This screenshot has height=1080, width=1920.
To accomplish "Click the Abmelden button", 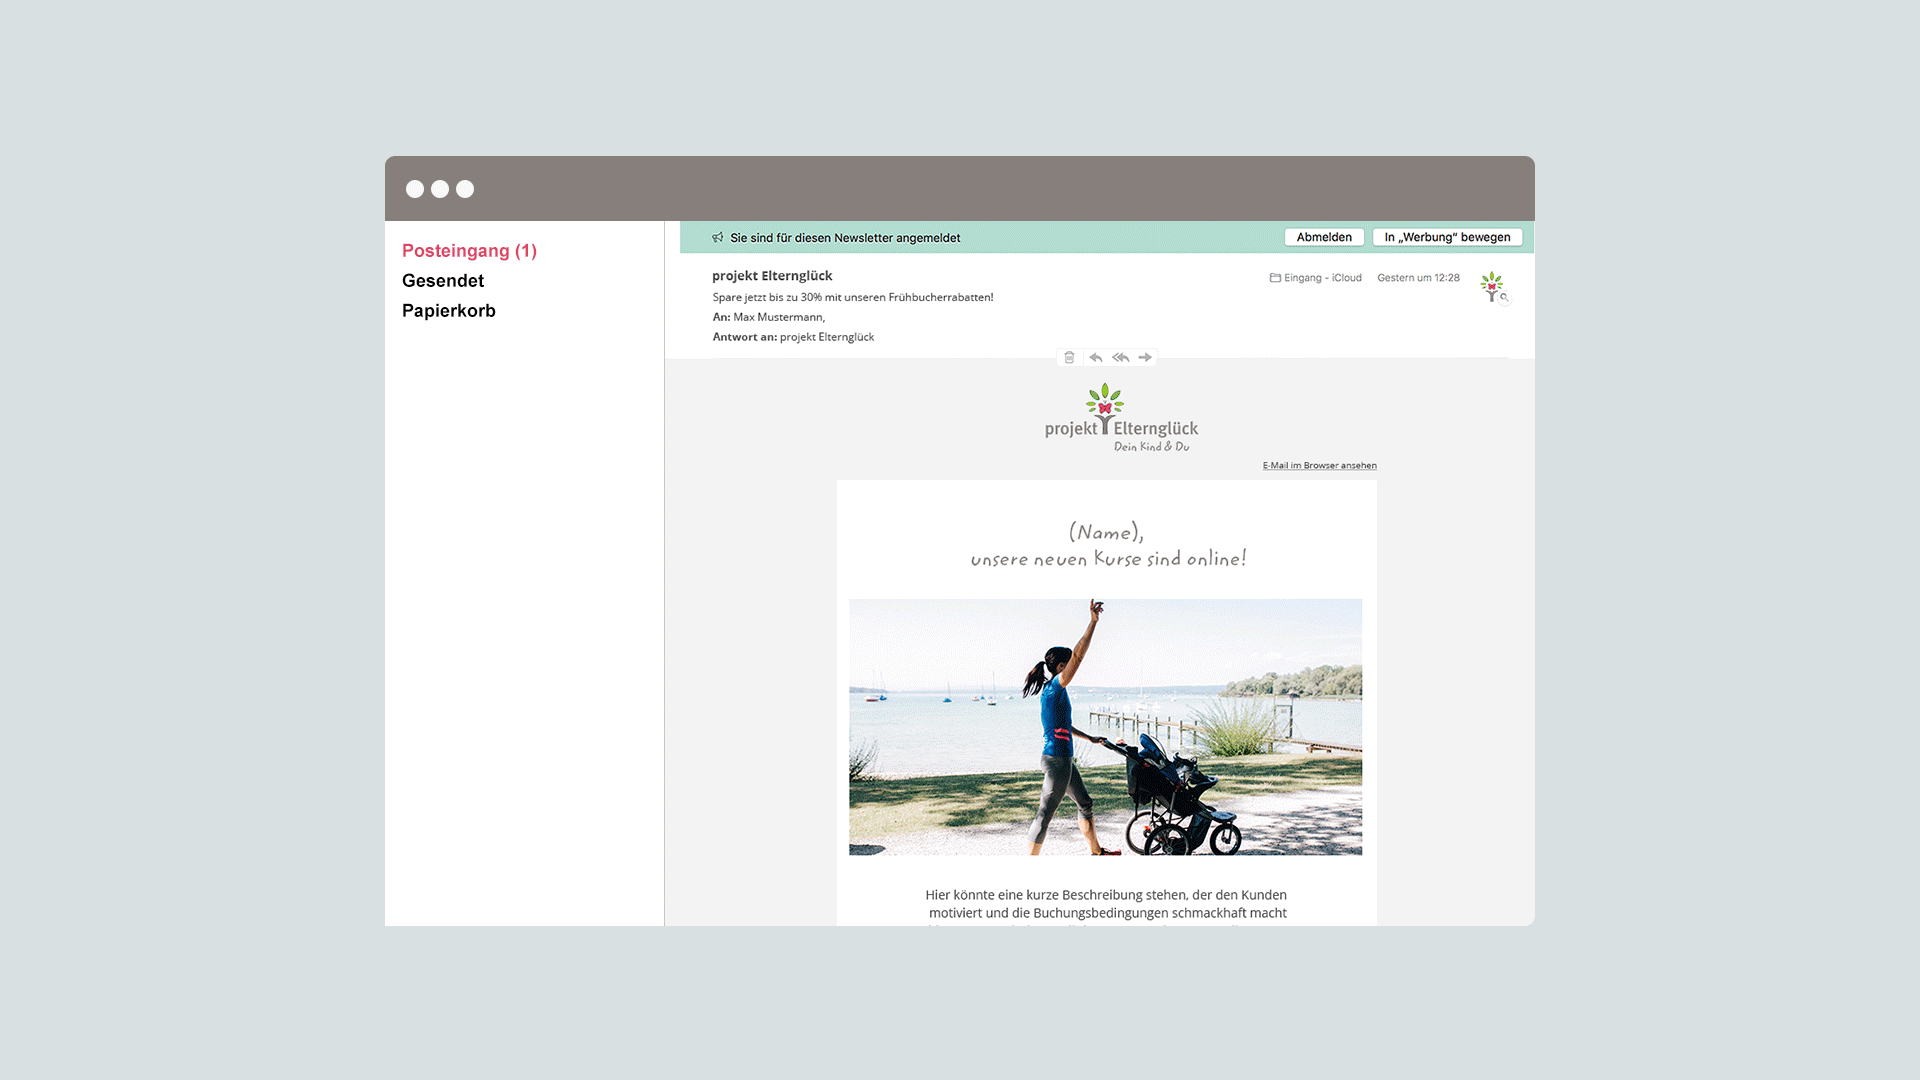I will point(1324,237).
